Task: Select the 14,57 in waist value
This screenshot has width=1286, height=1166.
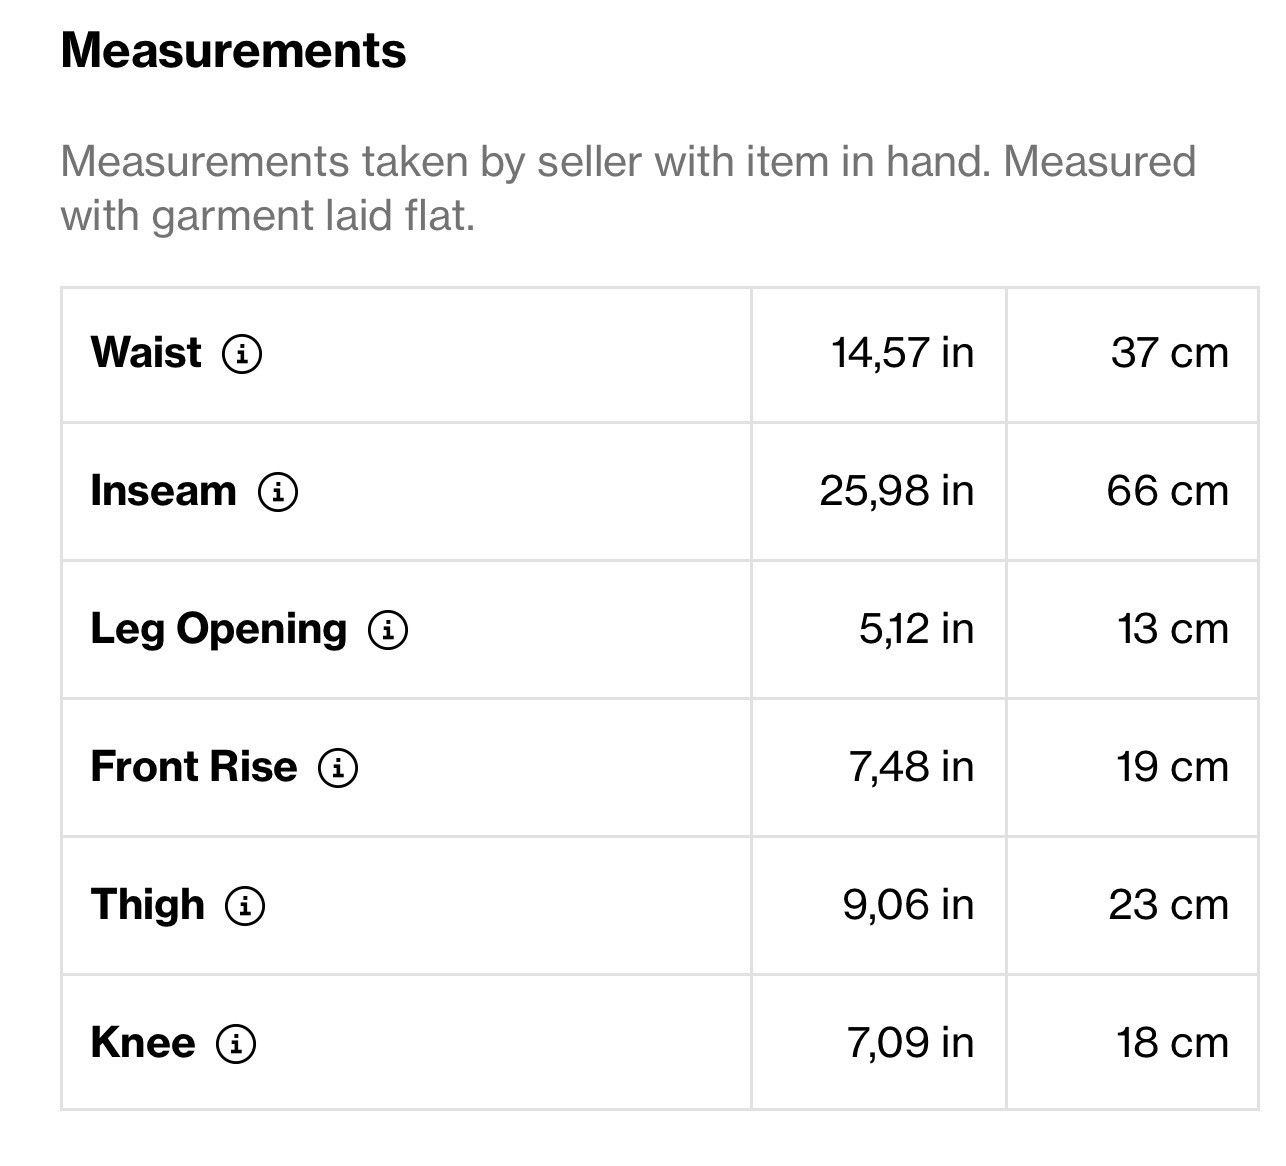Action: click(x=902, y=354)
